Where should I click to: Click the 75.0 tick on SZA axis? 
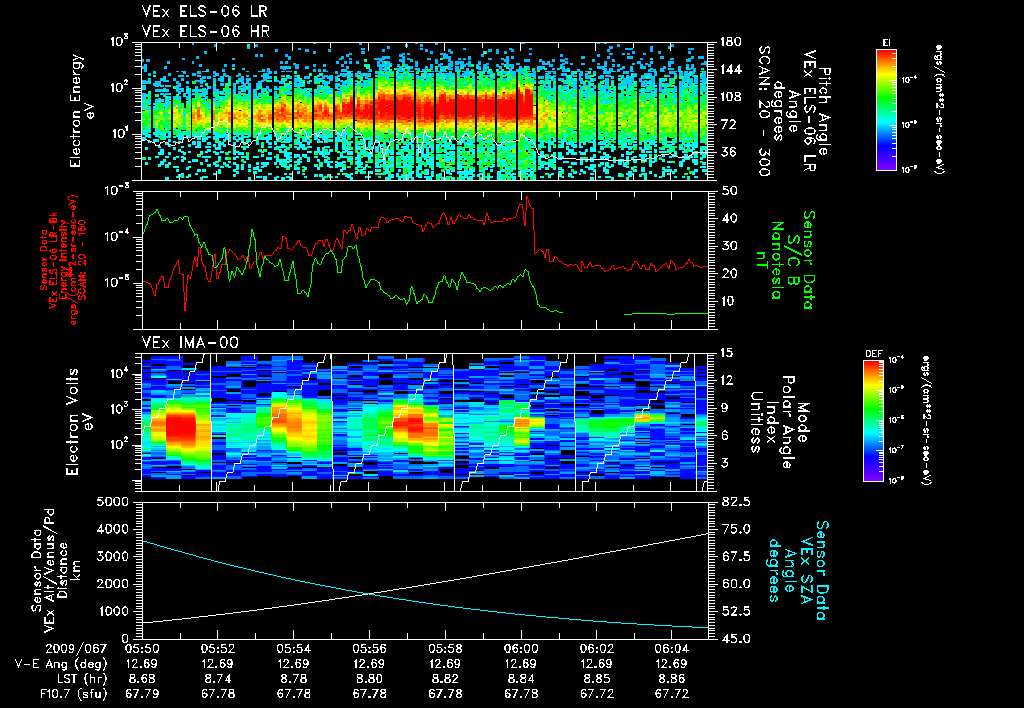pyautogui.click(x=737, y=530)
